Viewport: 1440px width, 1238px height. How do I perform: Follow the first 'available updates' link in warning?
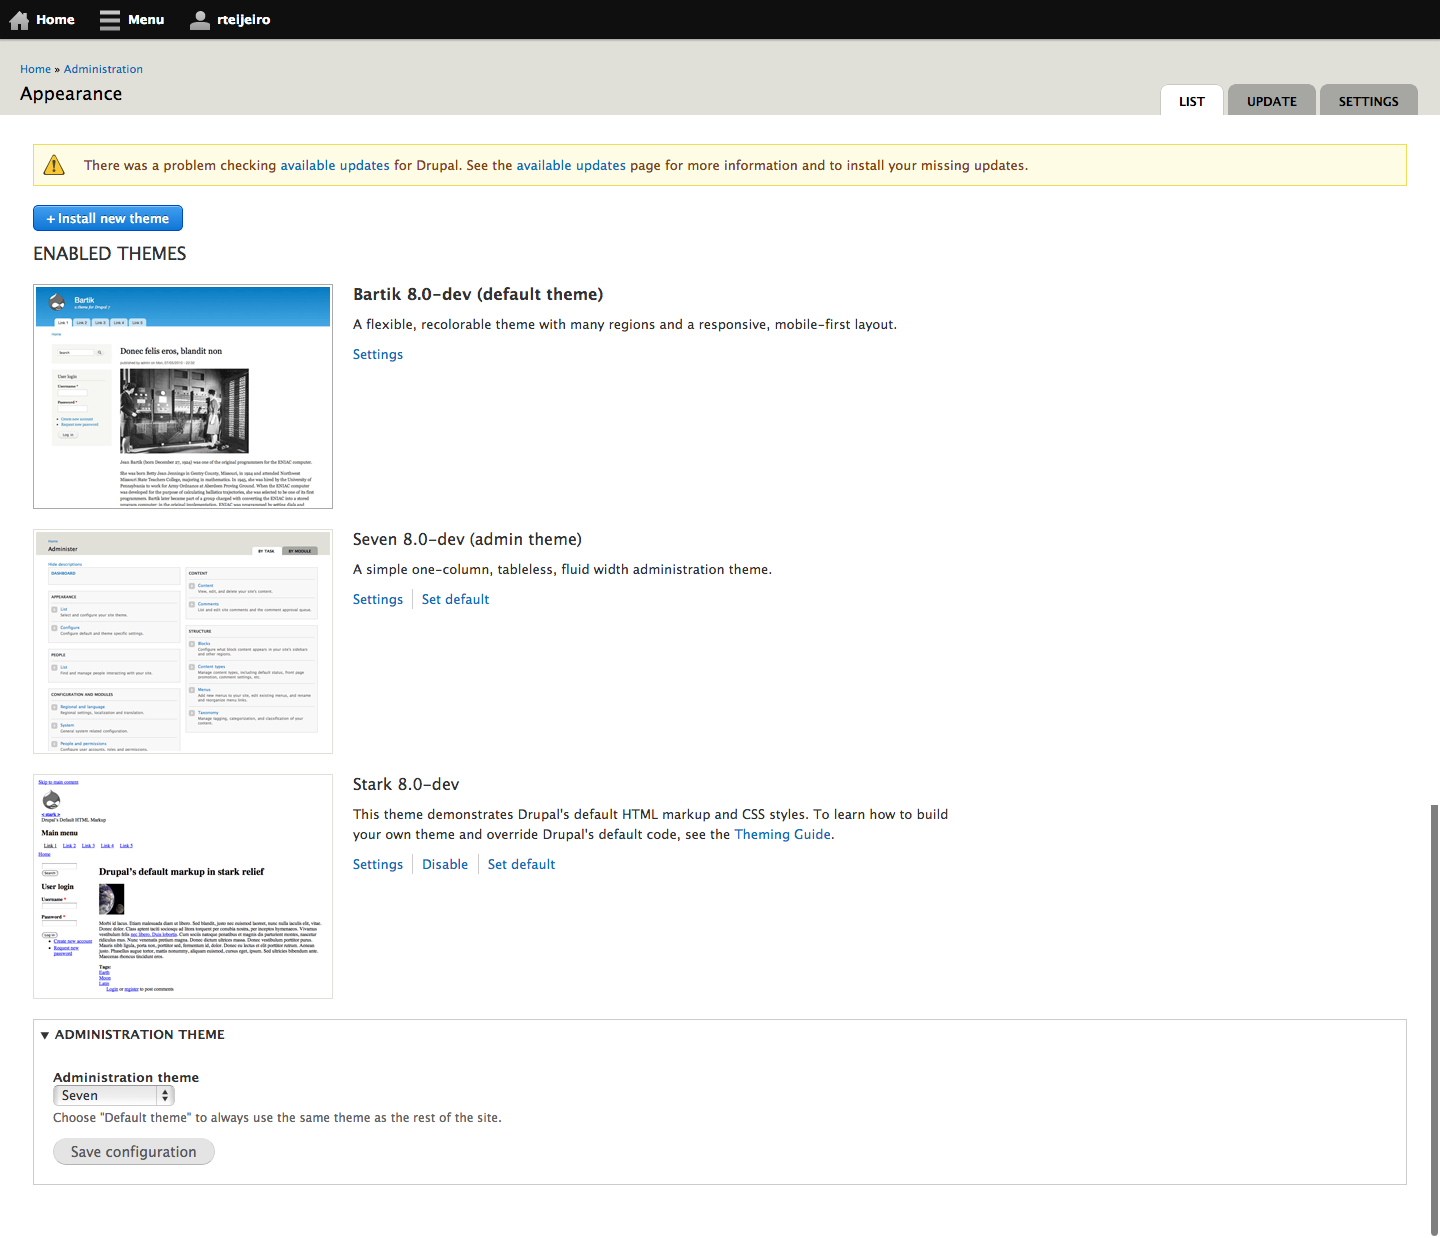[x=335, y=166]
